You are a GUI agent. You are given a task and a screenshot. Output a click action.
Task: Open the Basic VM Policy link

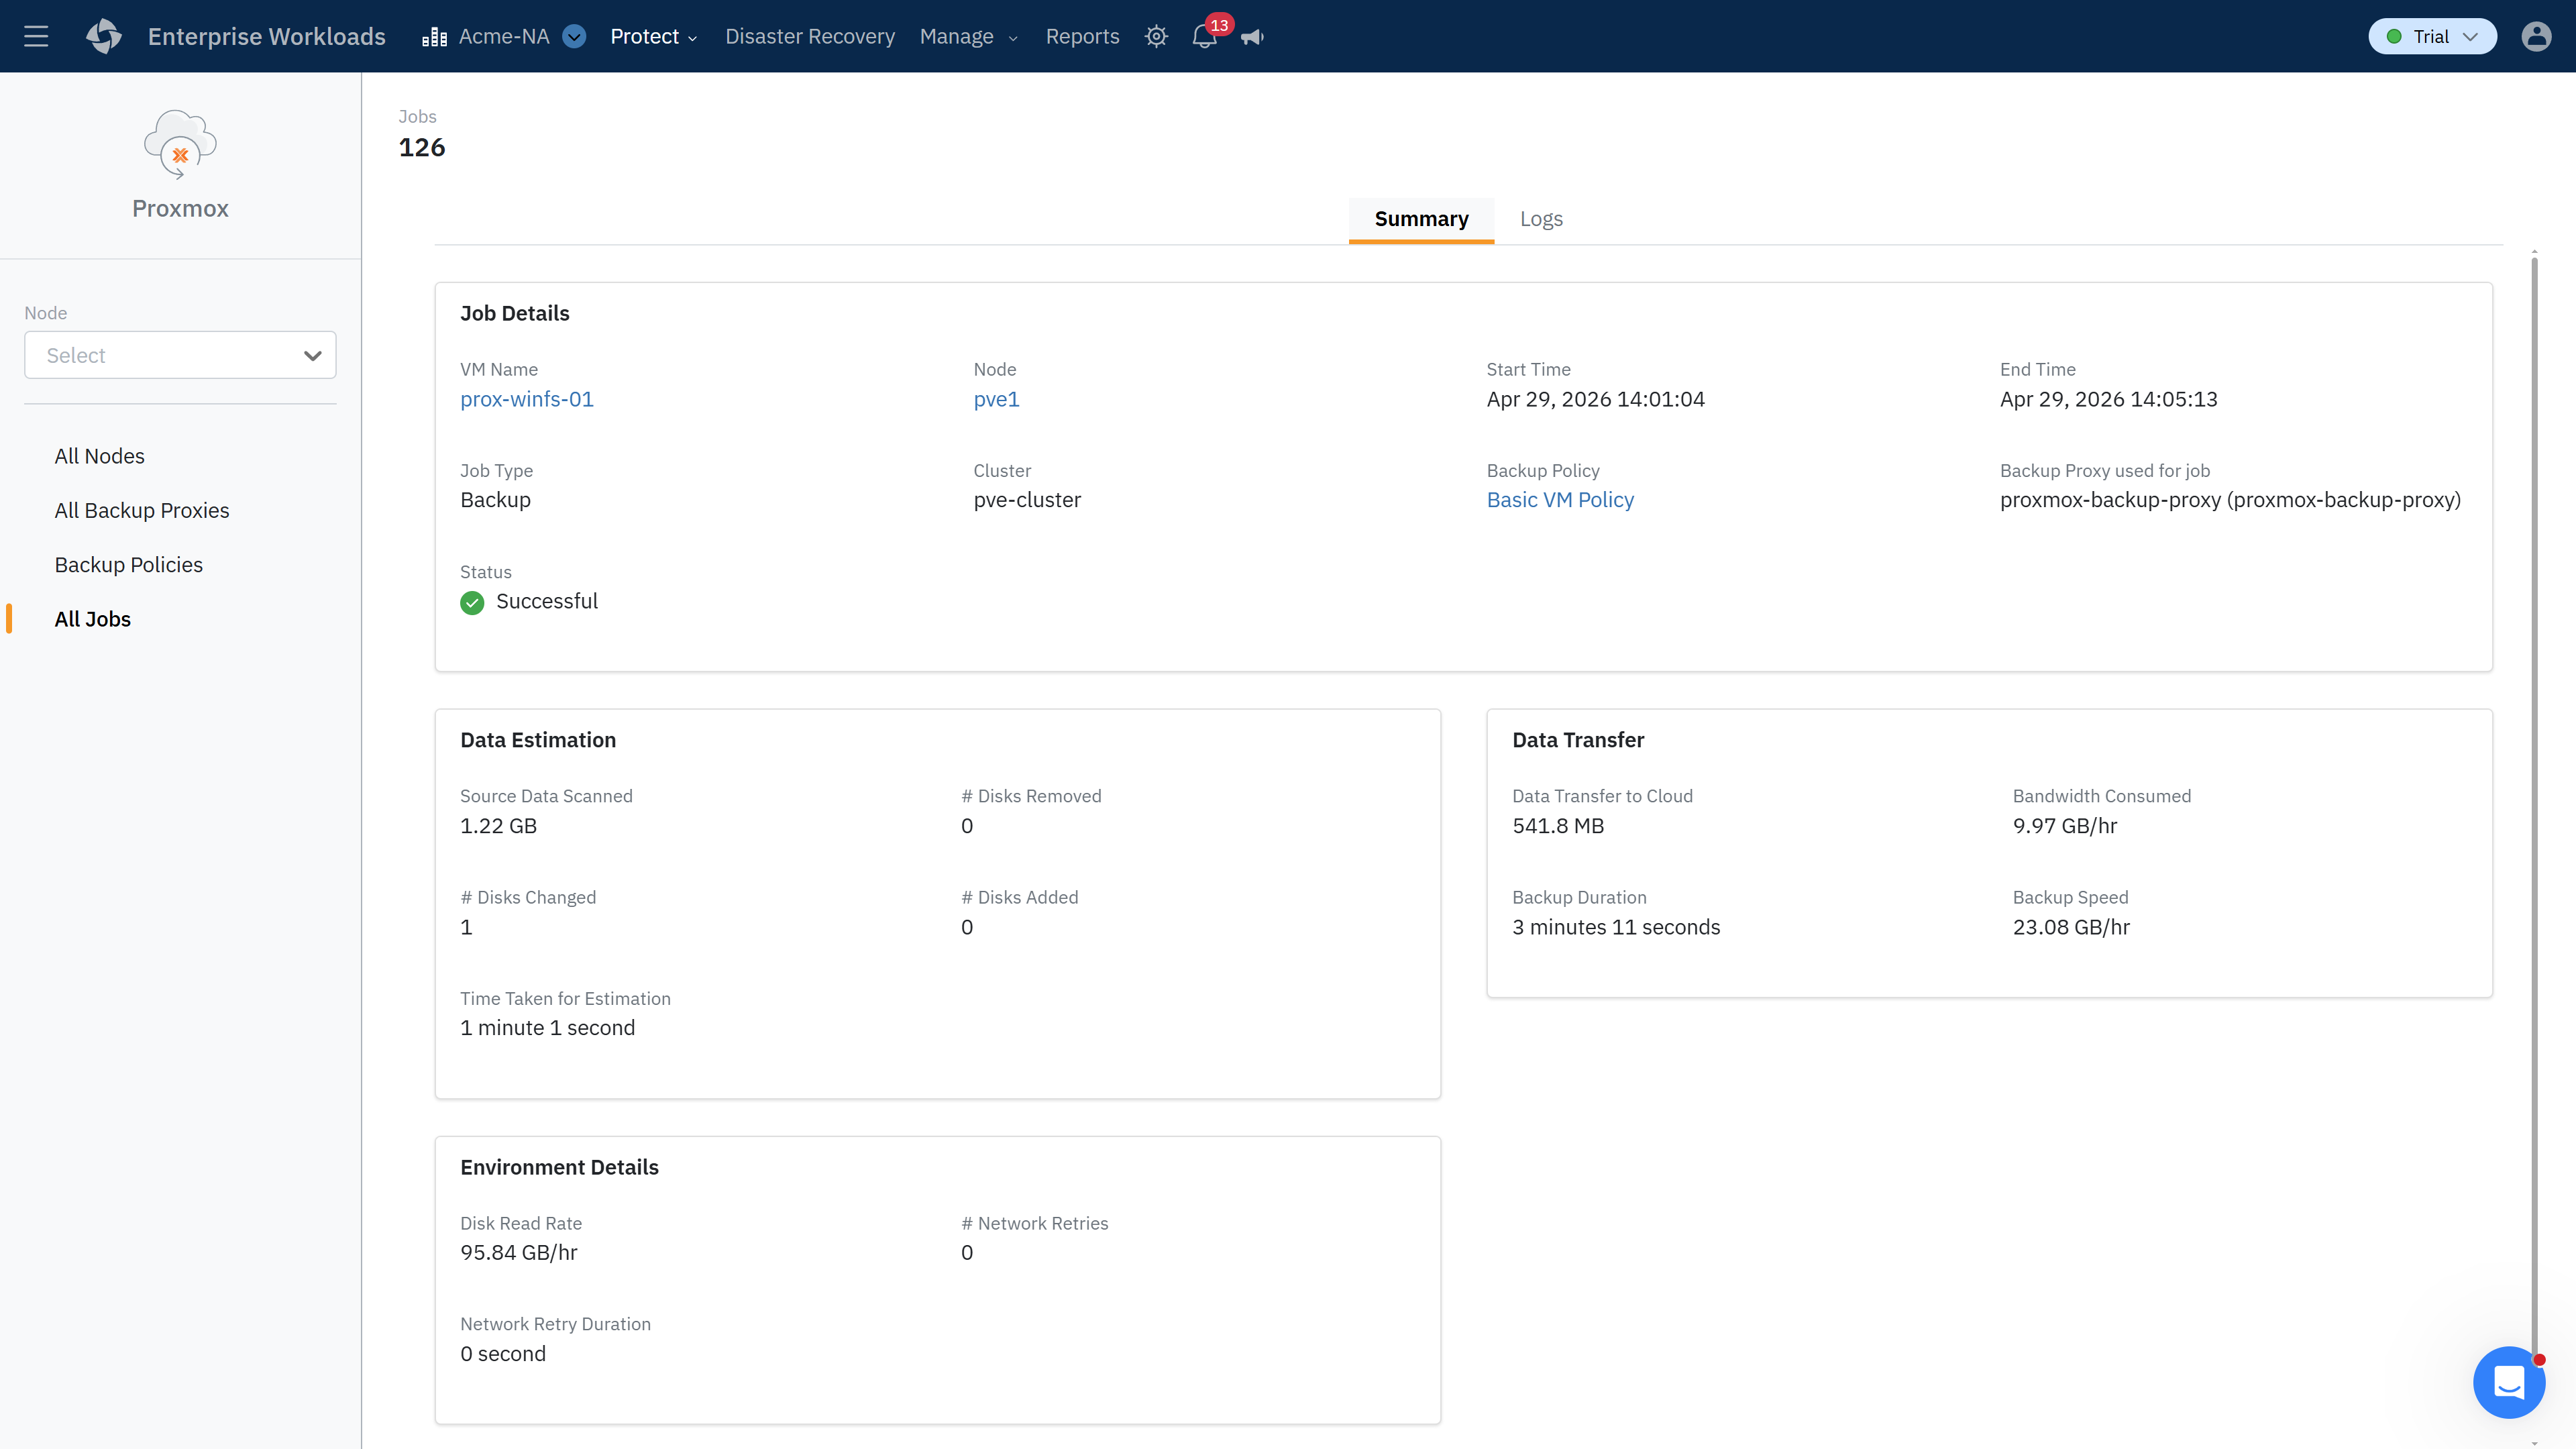[1560, 500]
